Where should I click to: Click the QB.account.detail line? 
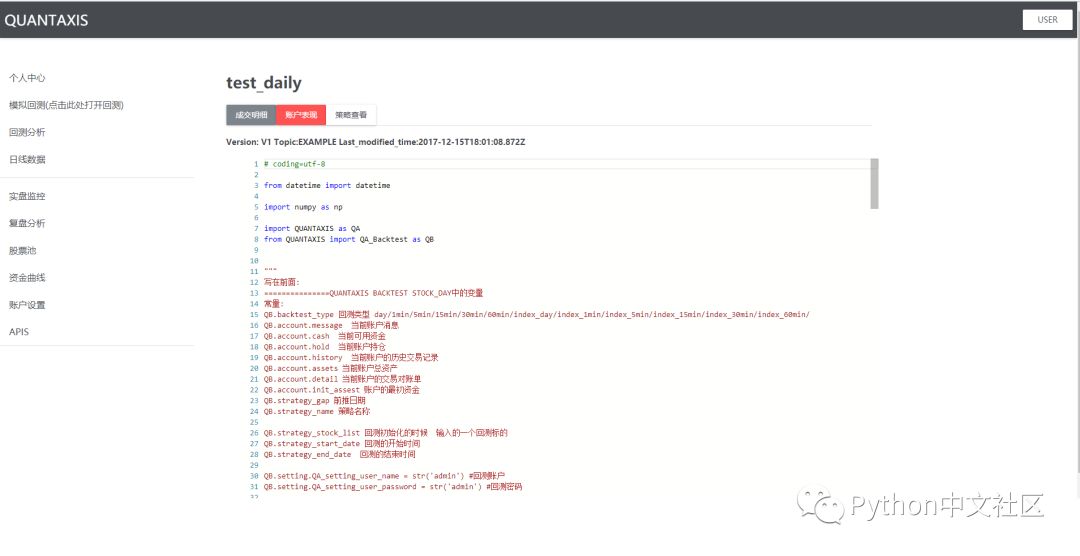tap(342, 379)
